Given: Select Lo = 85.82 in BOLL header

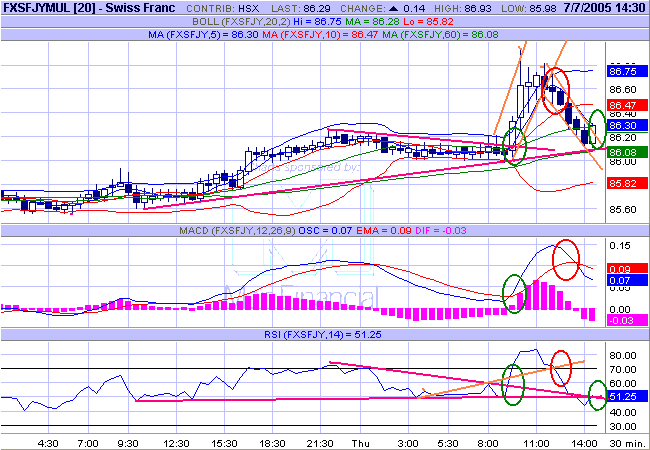Looking at the screenshot, I should 427,22.
